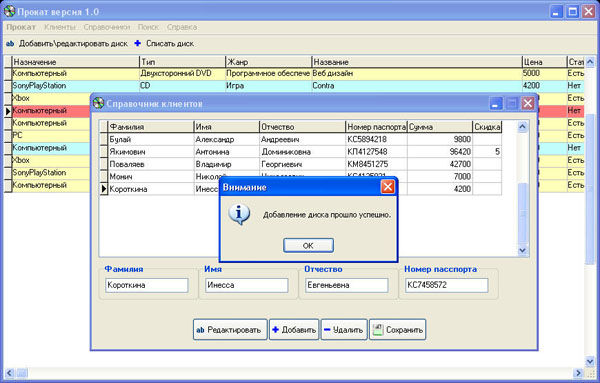Click the disc icon in Справочник клиентов title
Viewport: 600px width, 383px height.
(99, 103)
